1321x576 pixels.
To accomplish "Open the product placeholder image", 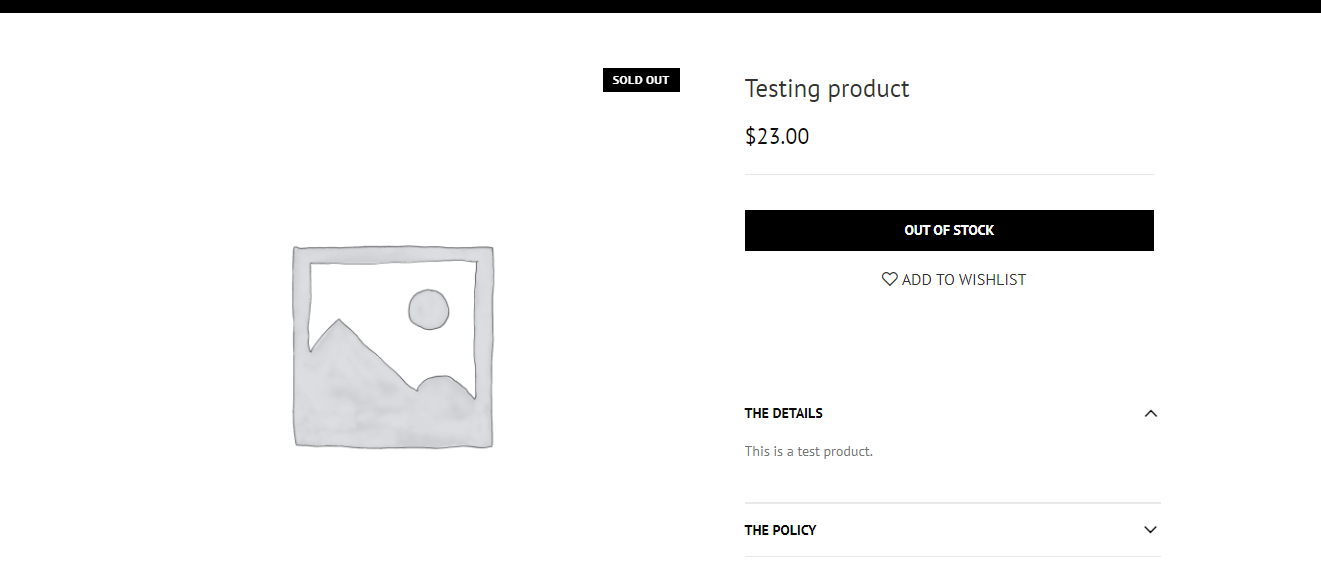I will pos(393,346).
